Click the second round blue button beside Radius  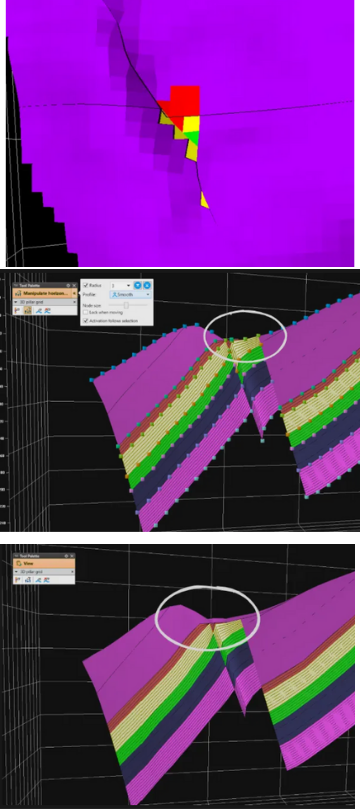pyautogui.click(x=147, y=285)
